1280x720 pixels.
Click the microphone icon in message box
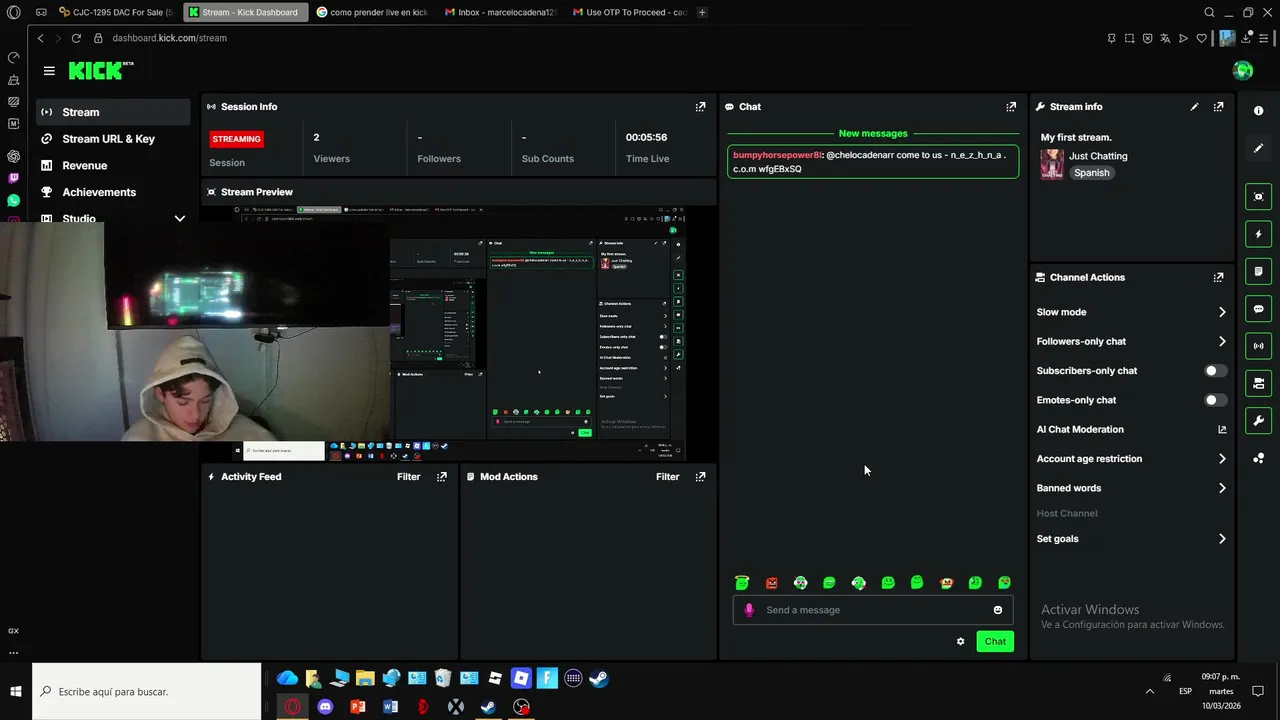coord(749,610)
